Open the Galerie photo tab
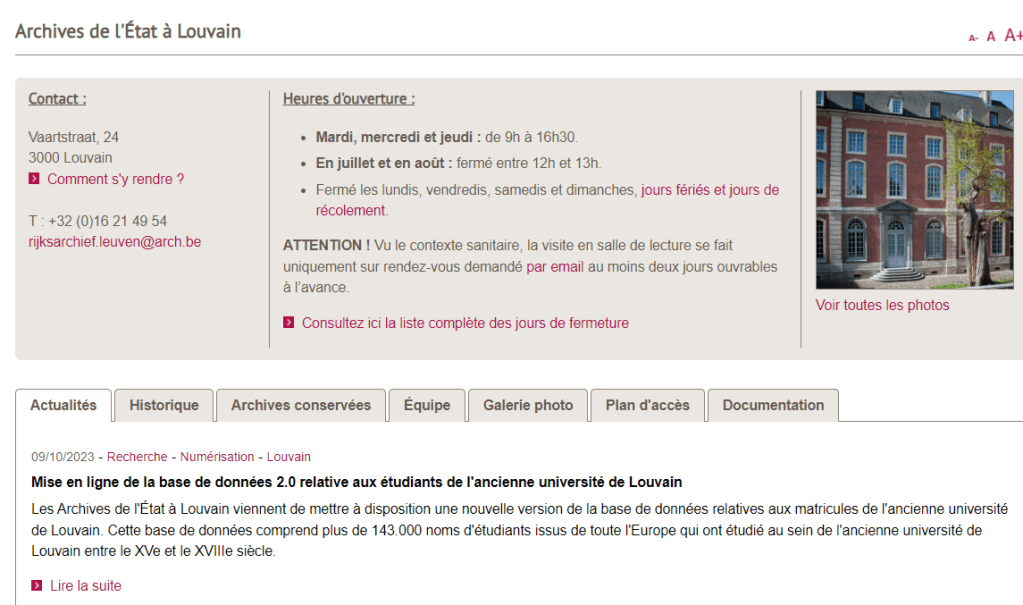The image size is (1023, 605). click(x=528, y=405)
